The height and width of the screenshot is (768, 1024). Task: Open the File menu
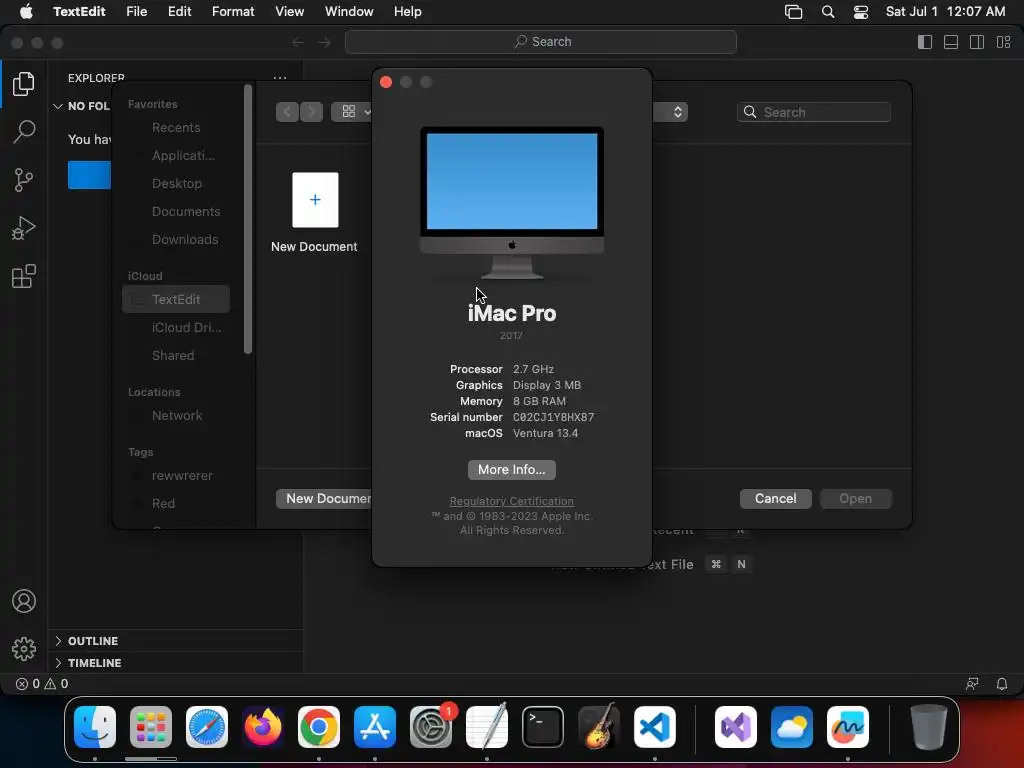tap(136, 11)
